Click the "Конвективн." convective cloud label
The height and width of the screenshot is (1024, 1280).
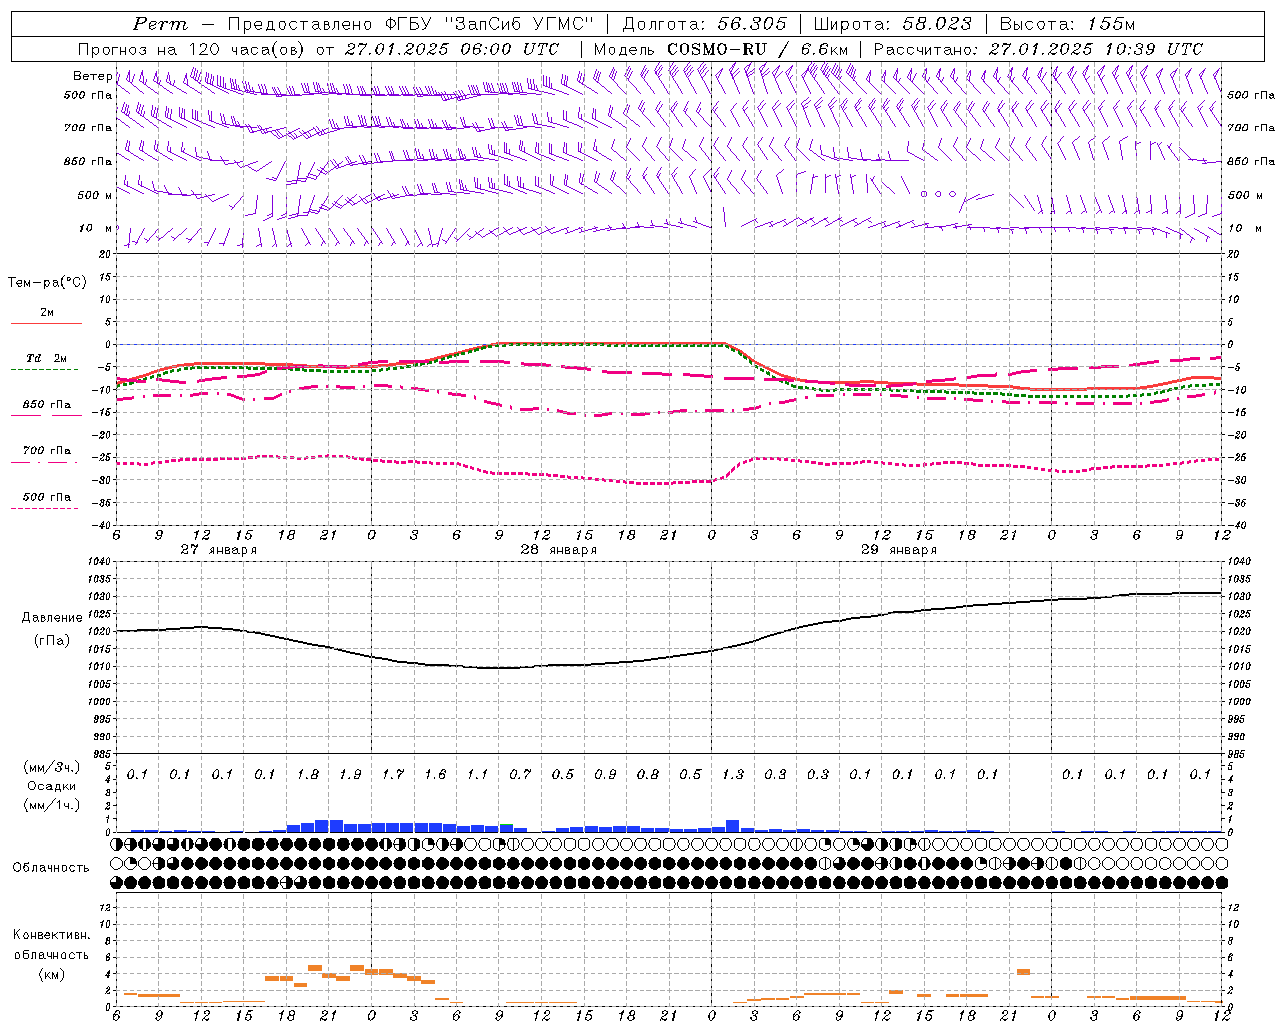click(x=52, y=935)
